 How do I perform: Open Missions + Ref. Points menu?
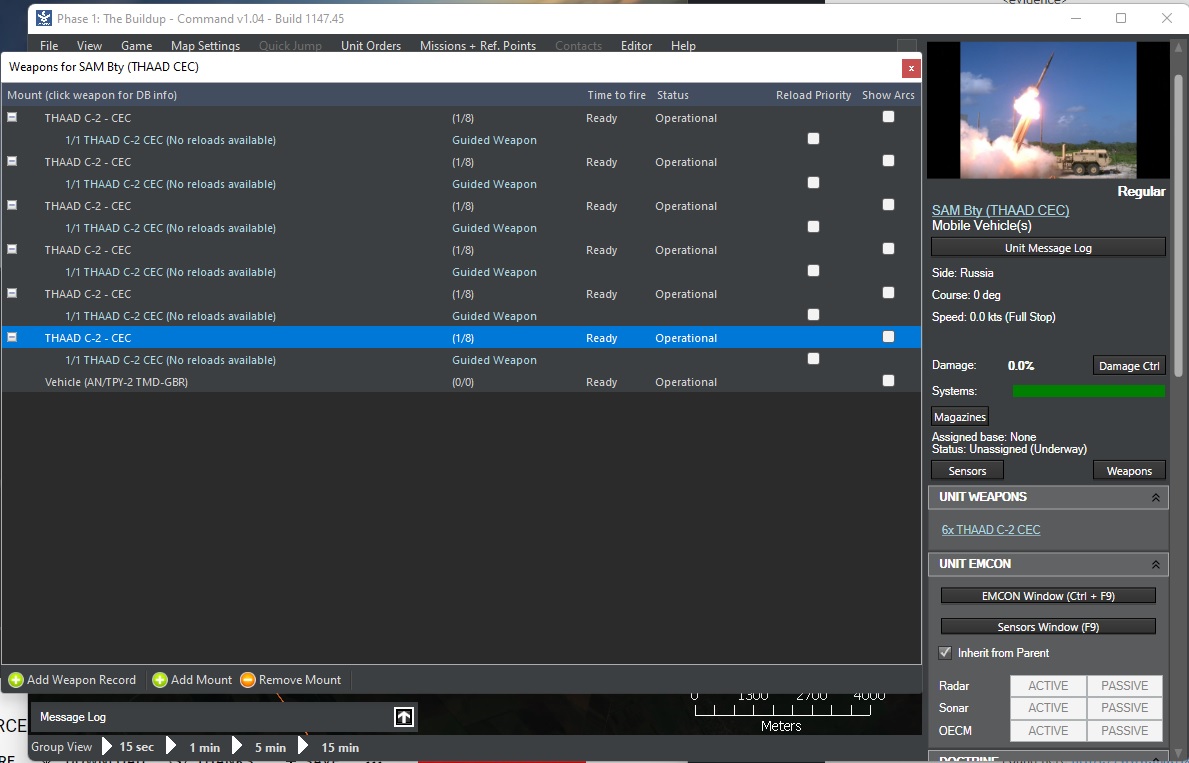pos(478,46)
